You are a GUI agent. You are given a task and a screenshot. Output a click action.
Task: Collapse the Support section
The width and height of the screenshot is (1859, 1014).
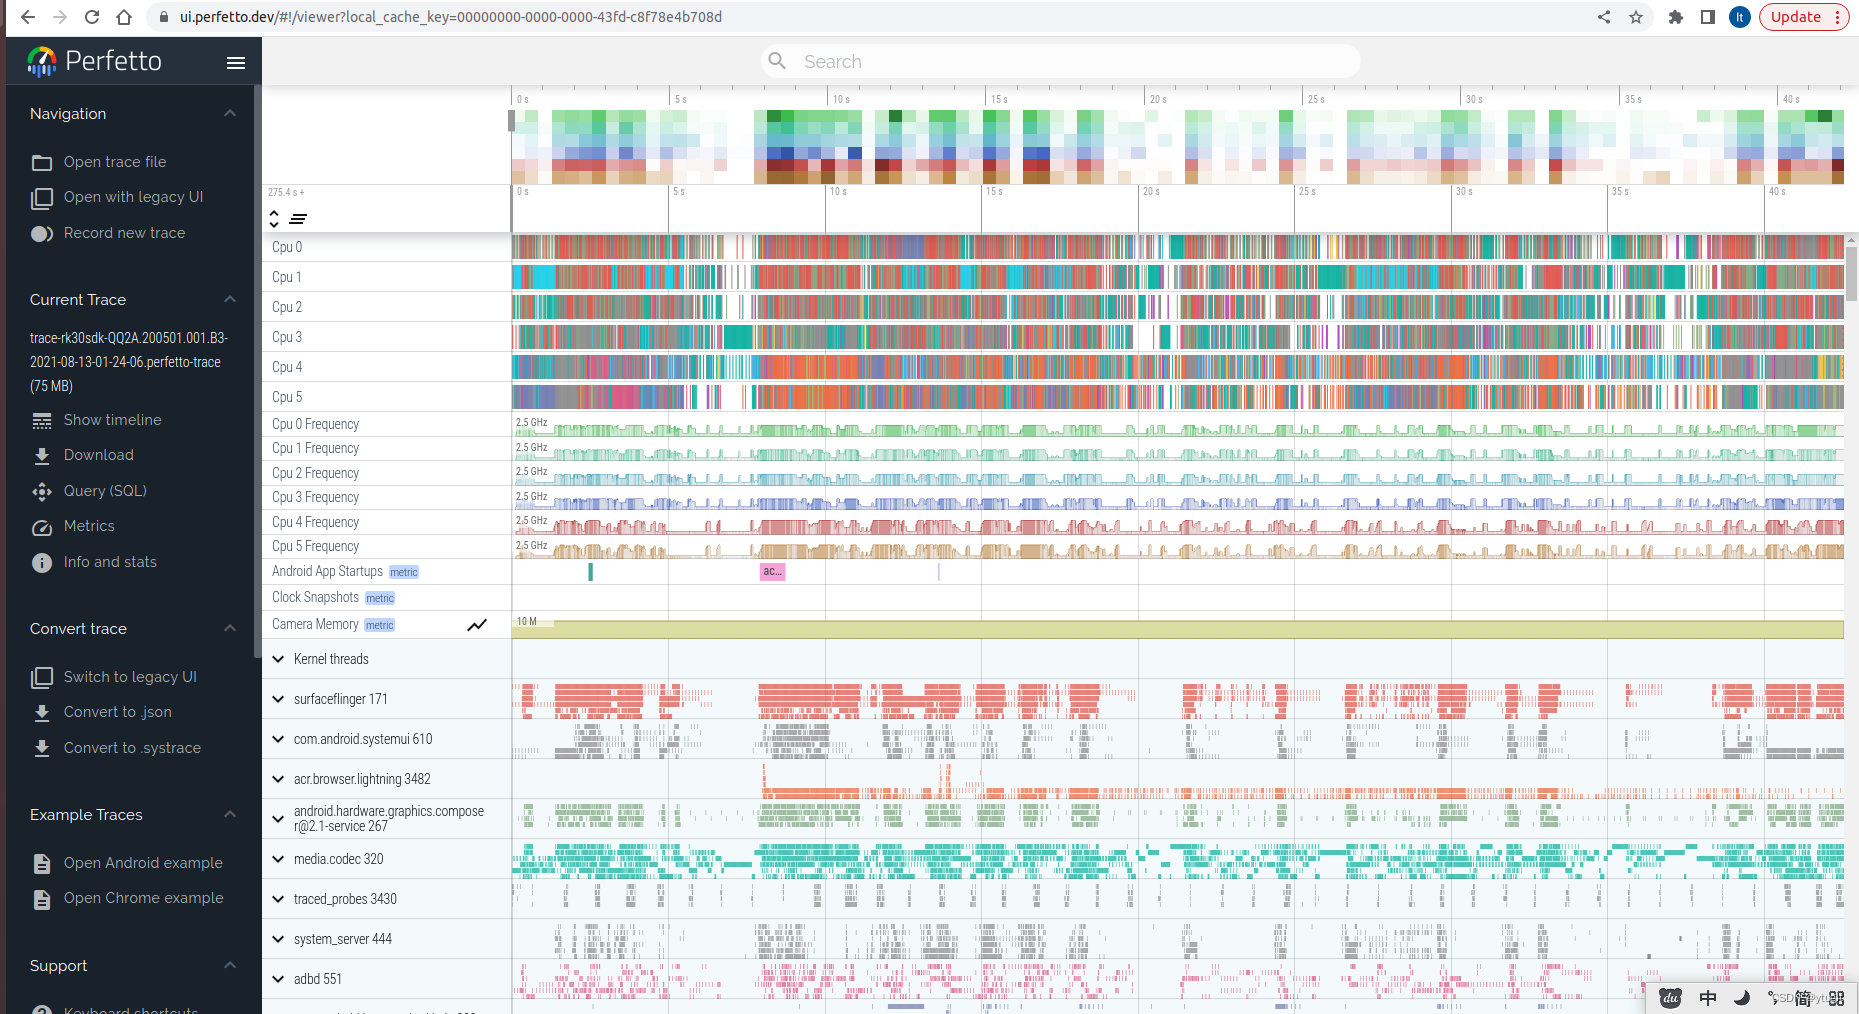coord(230,966)
